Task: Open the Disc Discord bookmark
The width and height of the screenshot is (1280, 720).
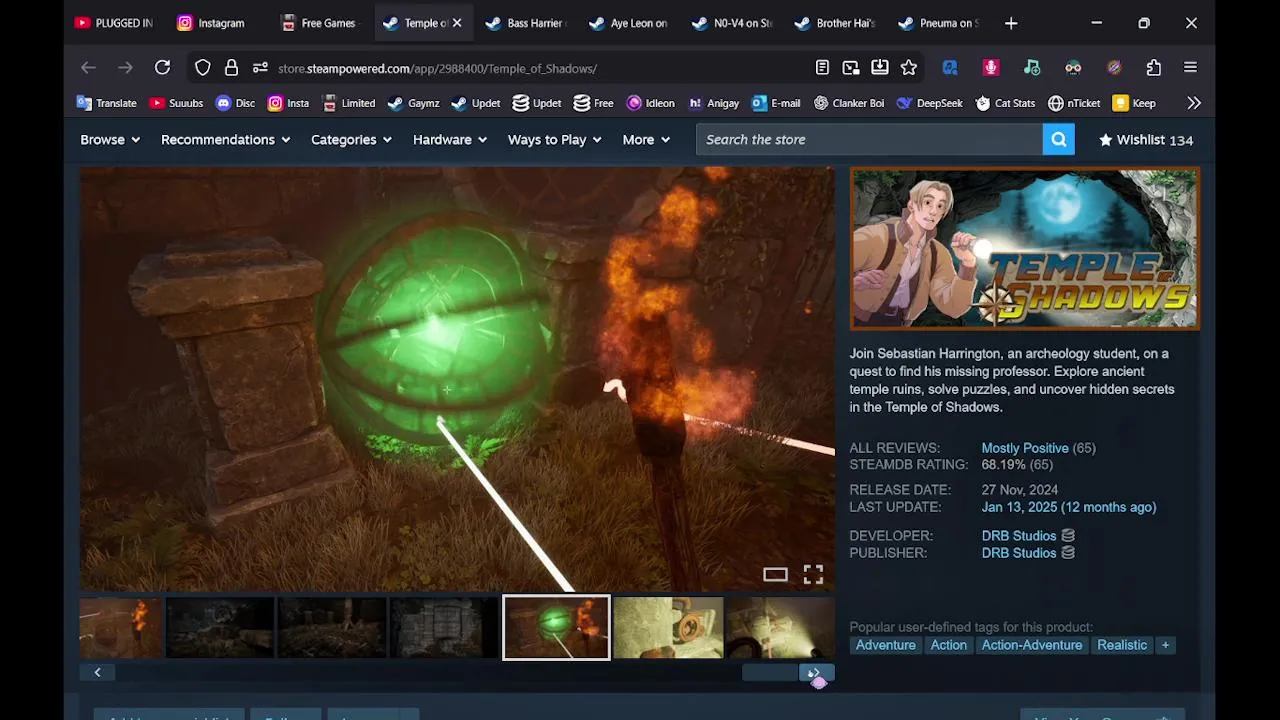Action: coord(235,103)
